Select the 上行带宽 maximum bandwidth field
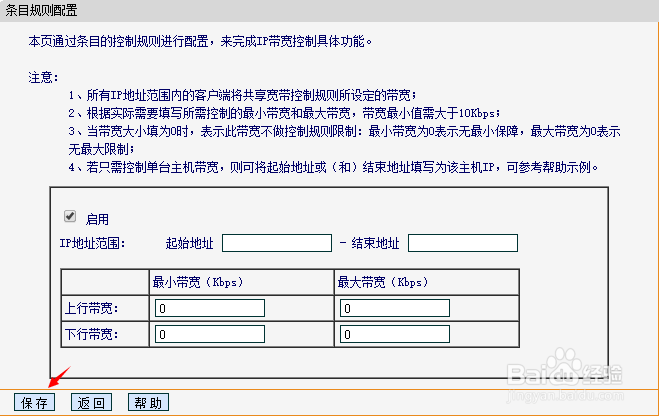 coord(395,308)
